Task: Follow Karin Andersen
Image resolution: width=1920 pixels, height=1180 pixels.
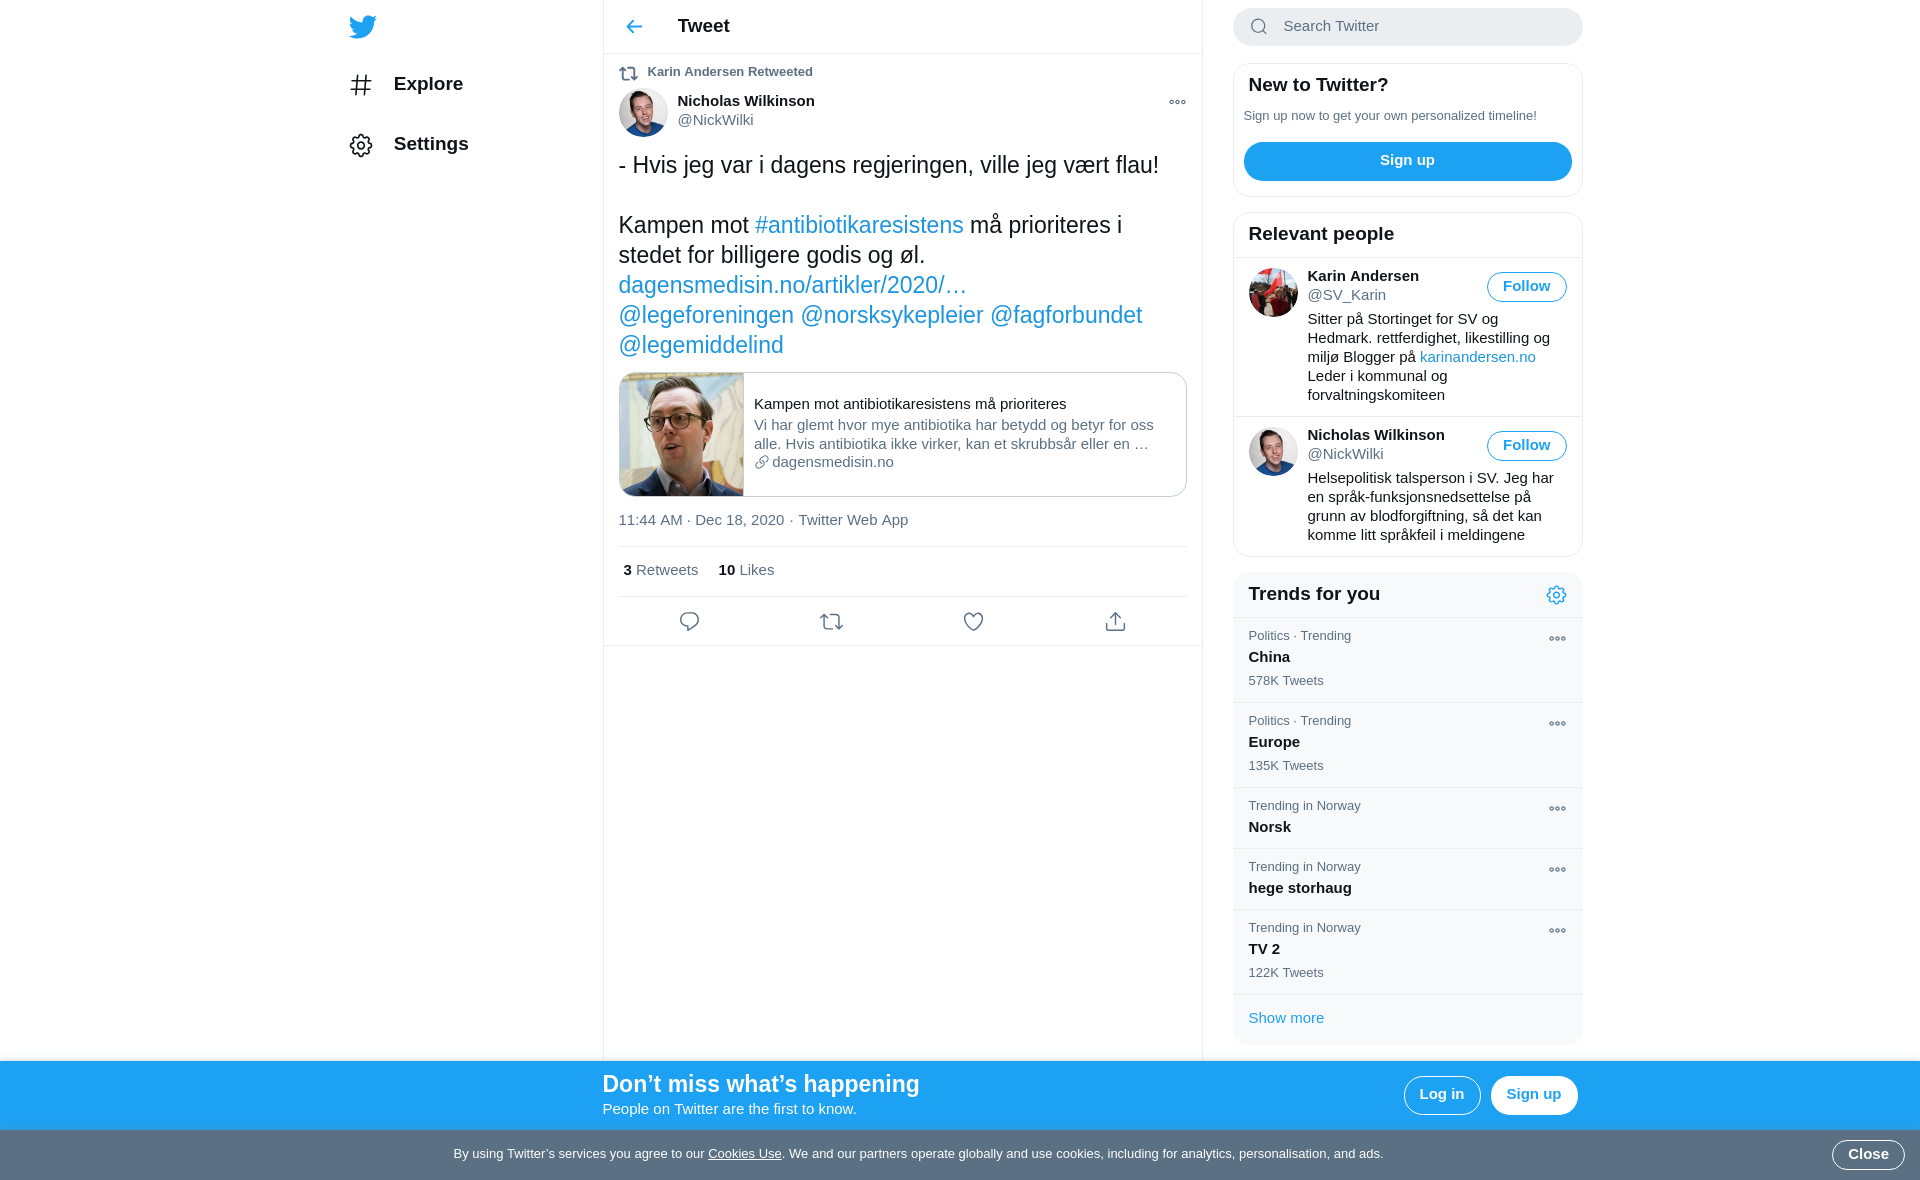Action: pos(1526,287)
